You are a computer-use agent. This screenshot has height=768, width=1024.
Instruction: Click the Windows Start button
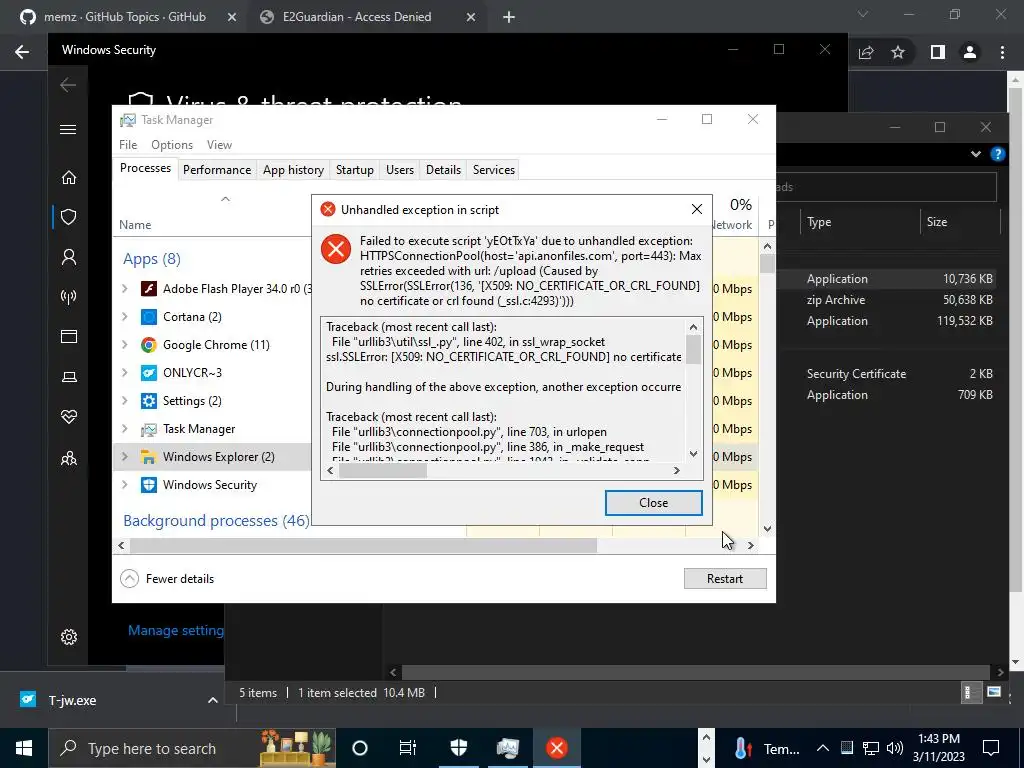(x=24, y=748)
